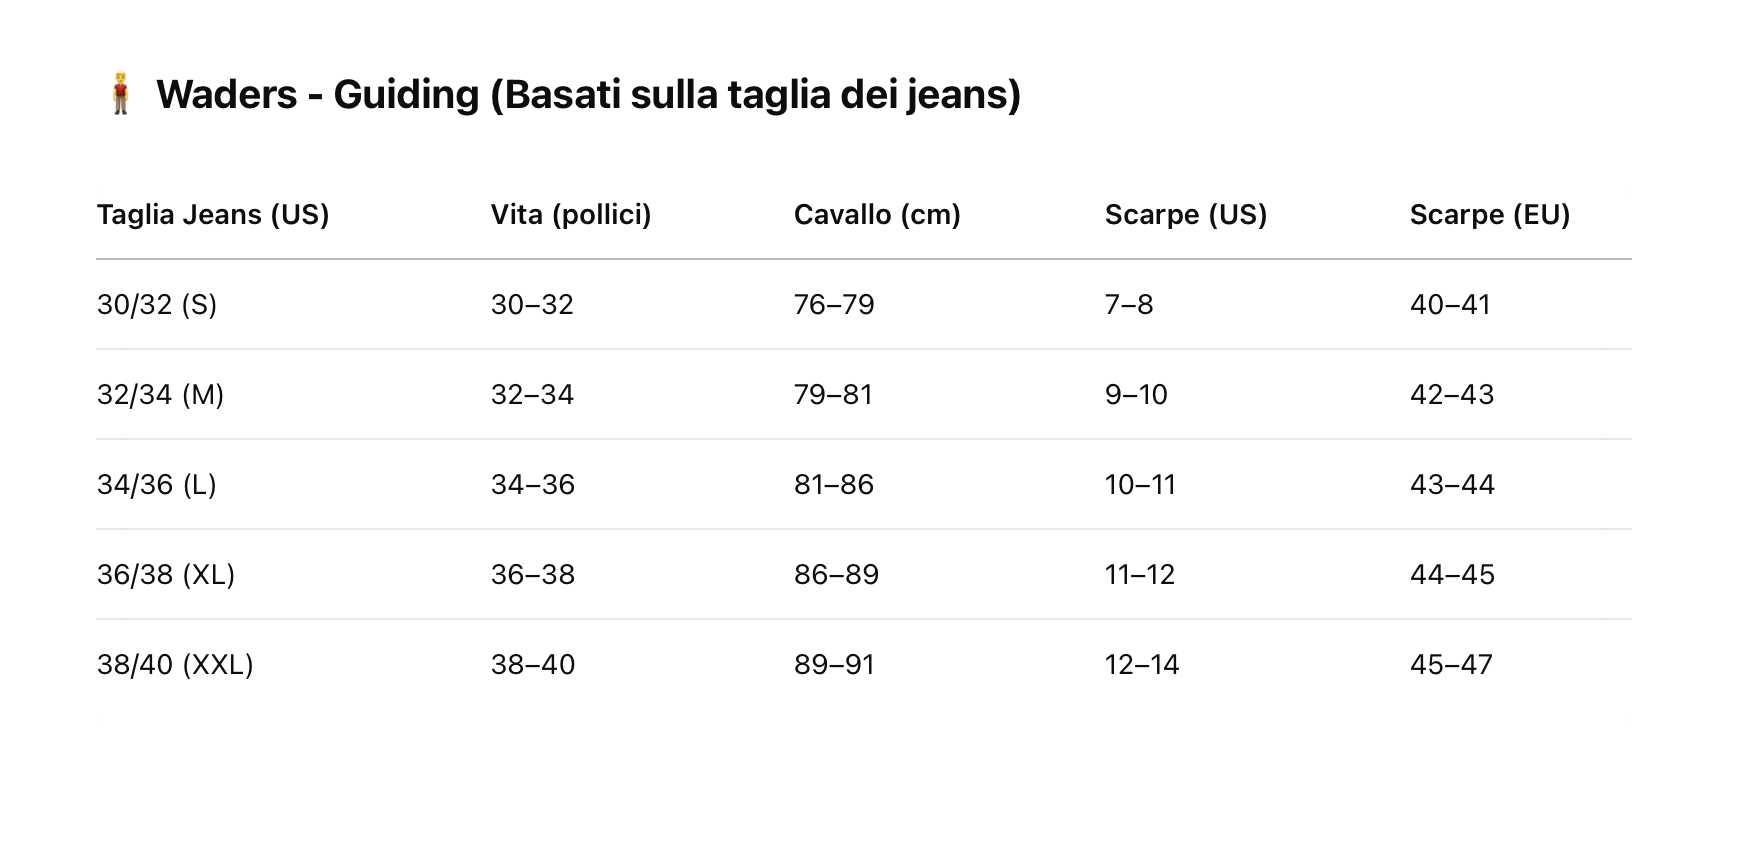1746x854 pixels.
Task: Select the 45–47 EU shoe size cell
Action: click(x=1451, y=665)
